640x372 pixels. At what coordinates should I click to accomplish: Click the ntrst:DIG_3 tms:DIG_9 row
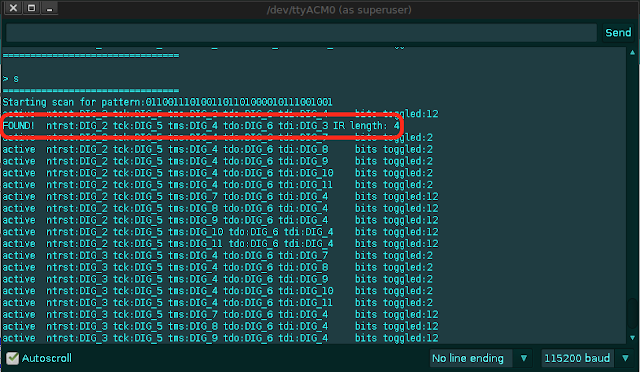click(x=220, y=339)
